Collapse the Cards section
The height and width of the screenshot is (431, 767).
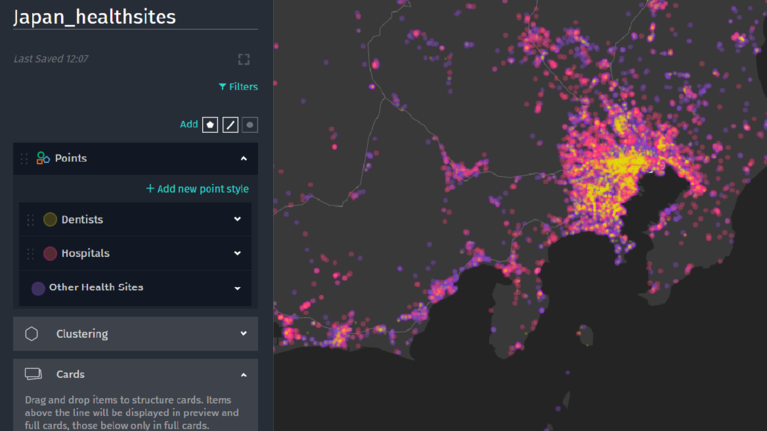click(x=244, y=375)
